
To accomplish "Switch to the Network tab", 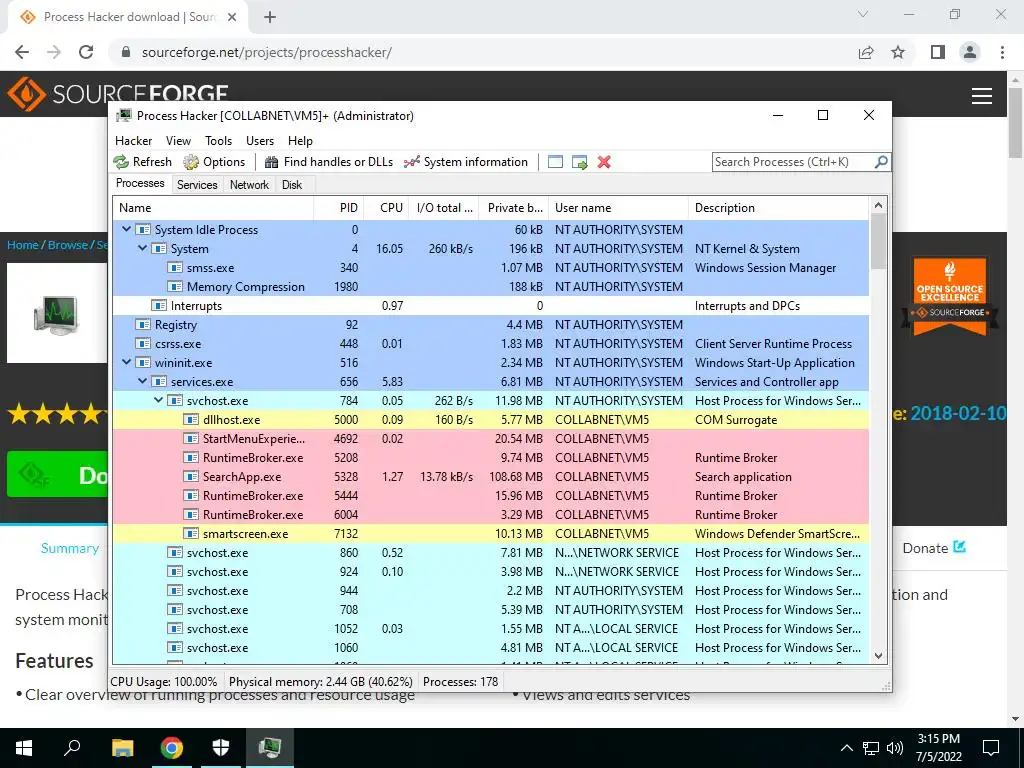I will pos(249,185).
